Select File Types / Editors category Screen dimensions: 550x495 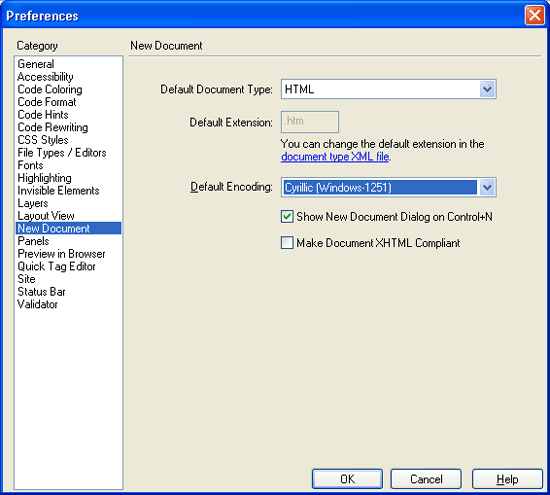click(x=62, y=153)
